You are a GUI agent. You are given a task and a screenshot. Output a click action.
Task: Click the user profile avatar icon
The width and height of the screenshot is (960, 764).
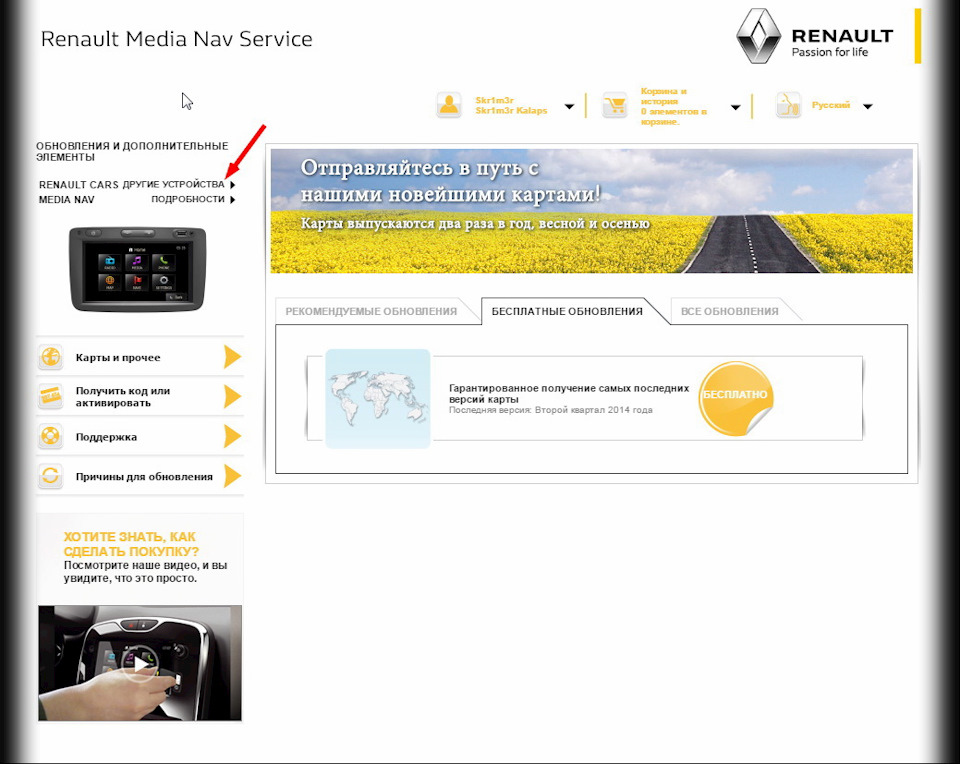coord(449,105)
